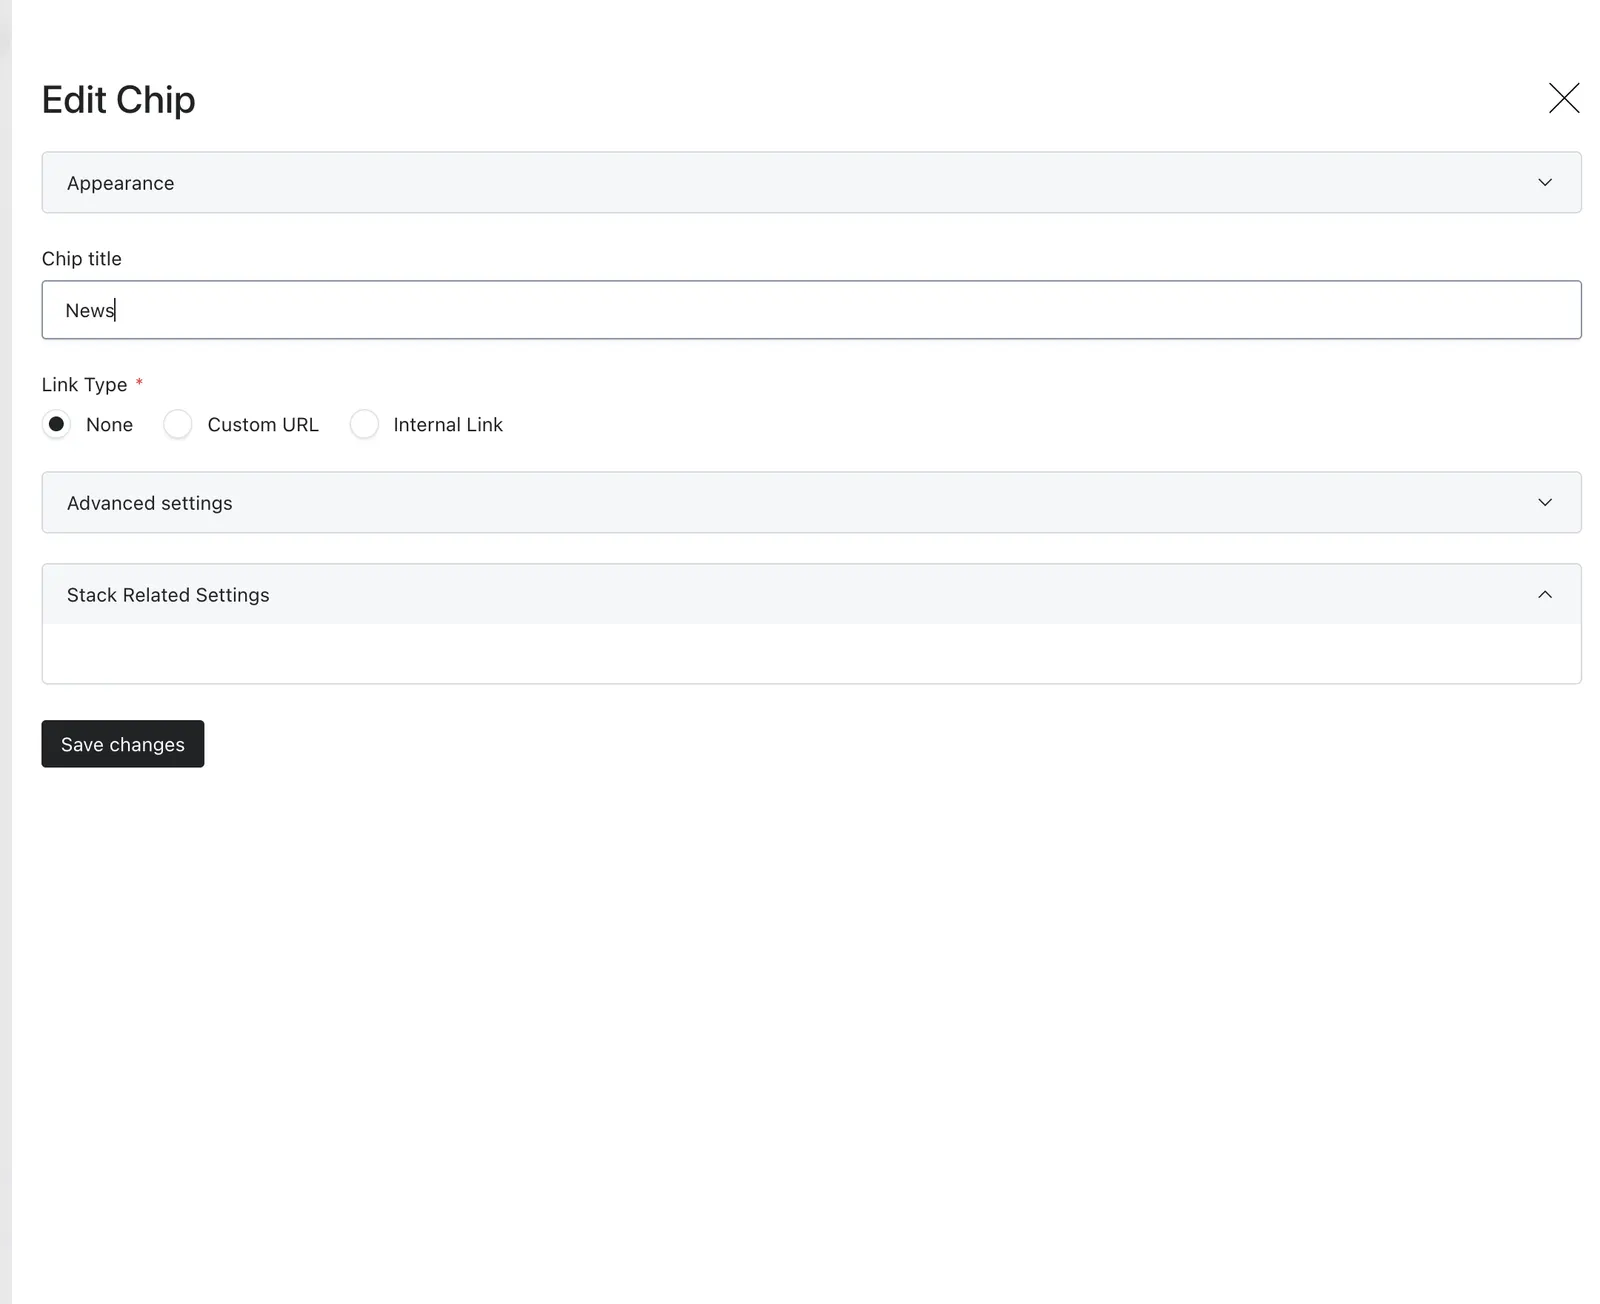Click the Advanced settings chevron icon
Image resolution: width=1600 pixels, height=1304 pixels.
coord(1545,502)
